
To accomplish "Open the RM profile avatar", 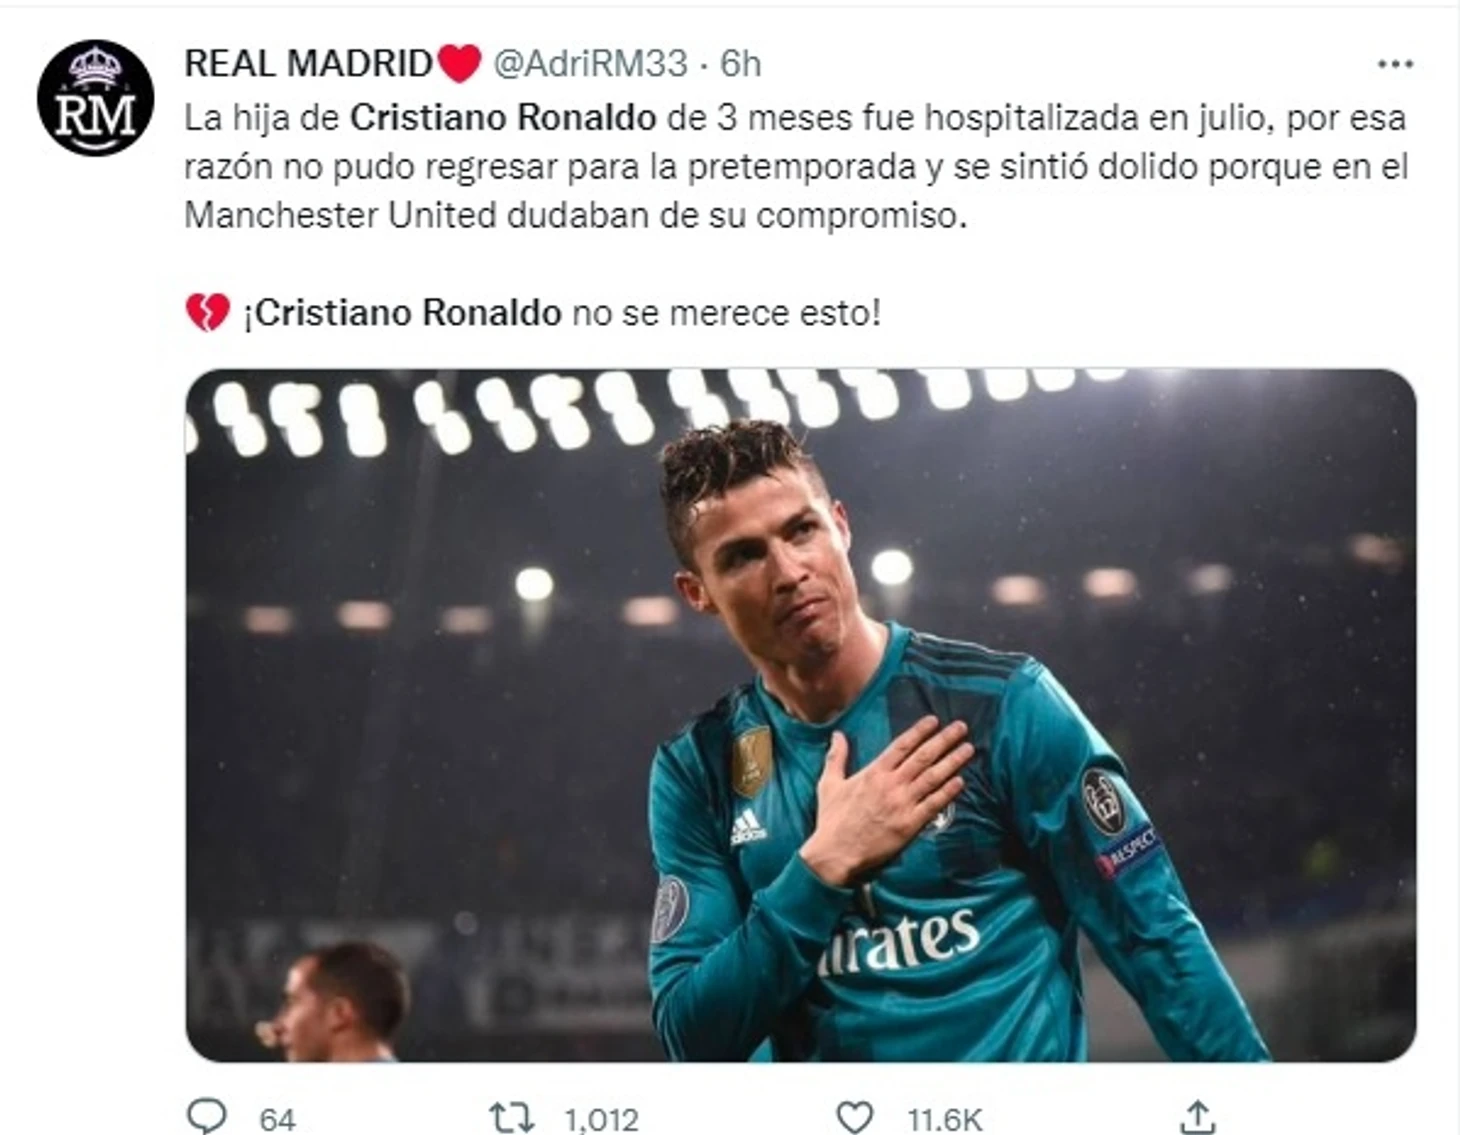I will point(95,99).
